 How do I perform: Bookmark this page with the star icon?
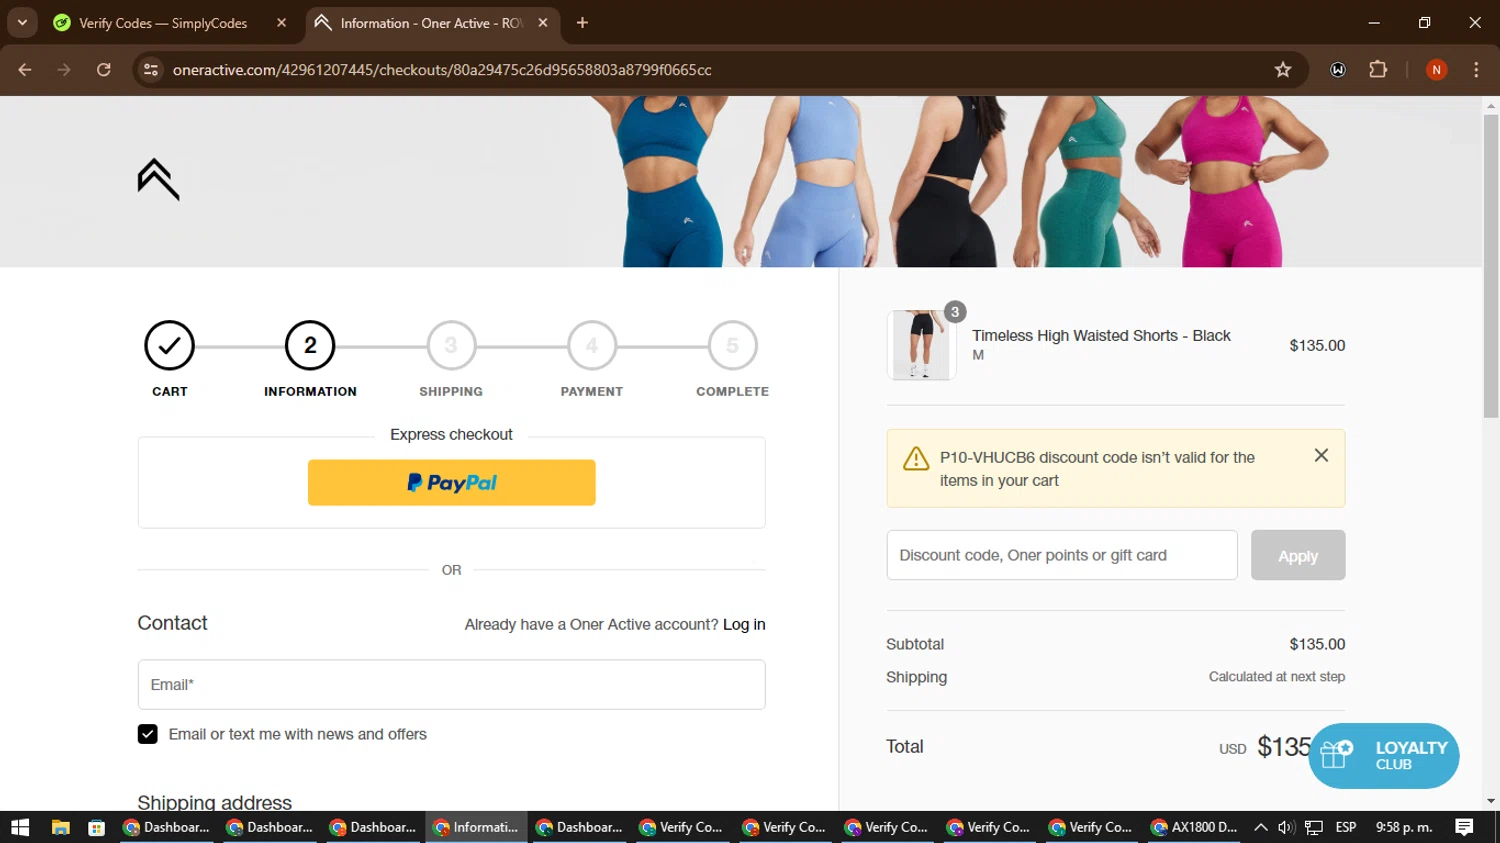click(x=1283, y=70)
